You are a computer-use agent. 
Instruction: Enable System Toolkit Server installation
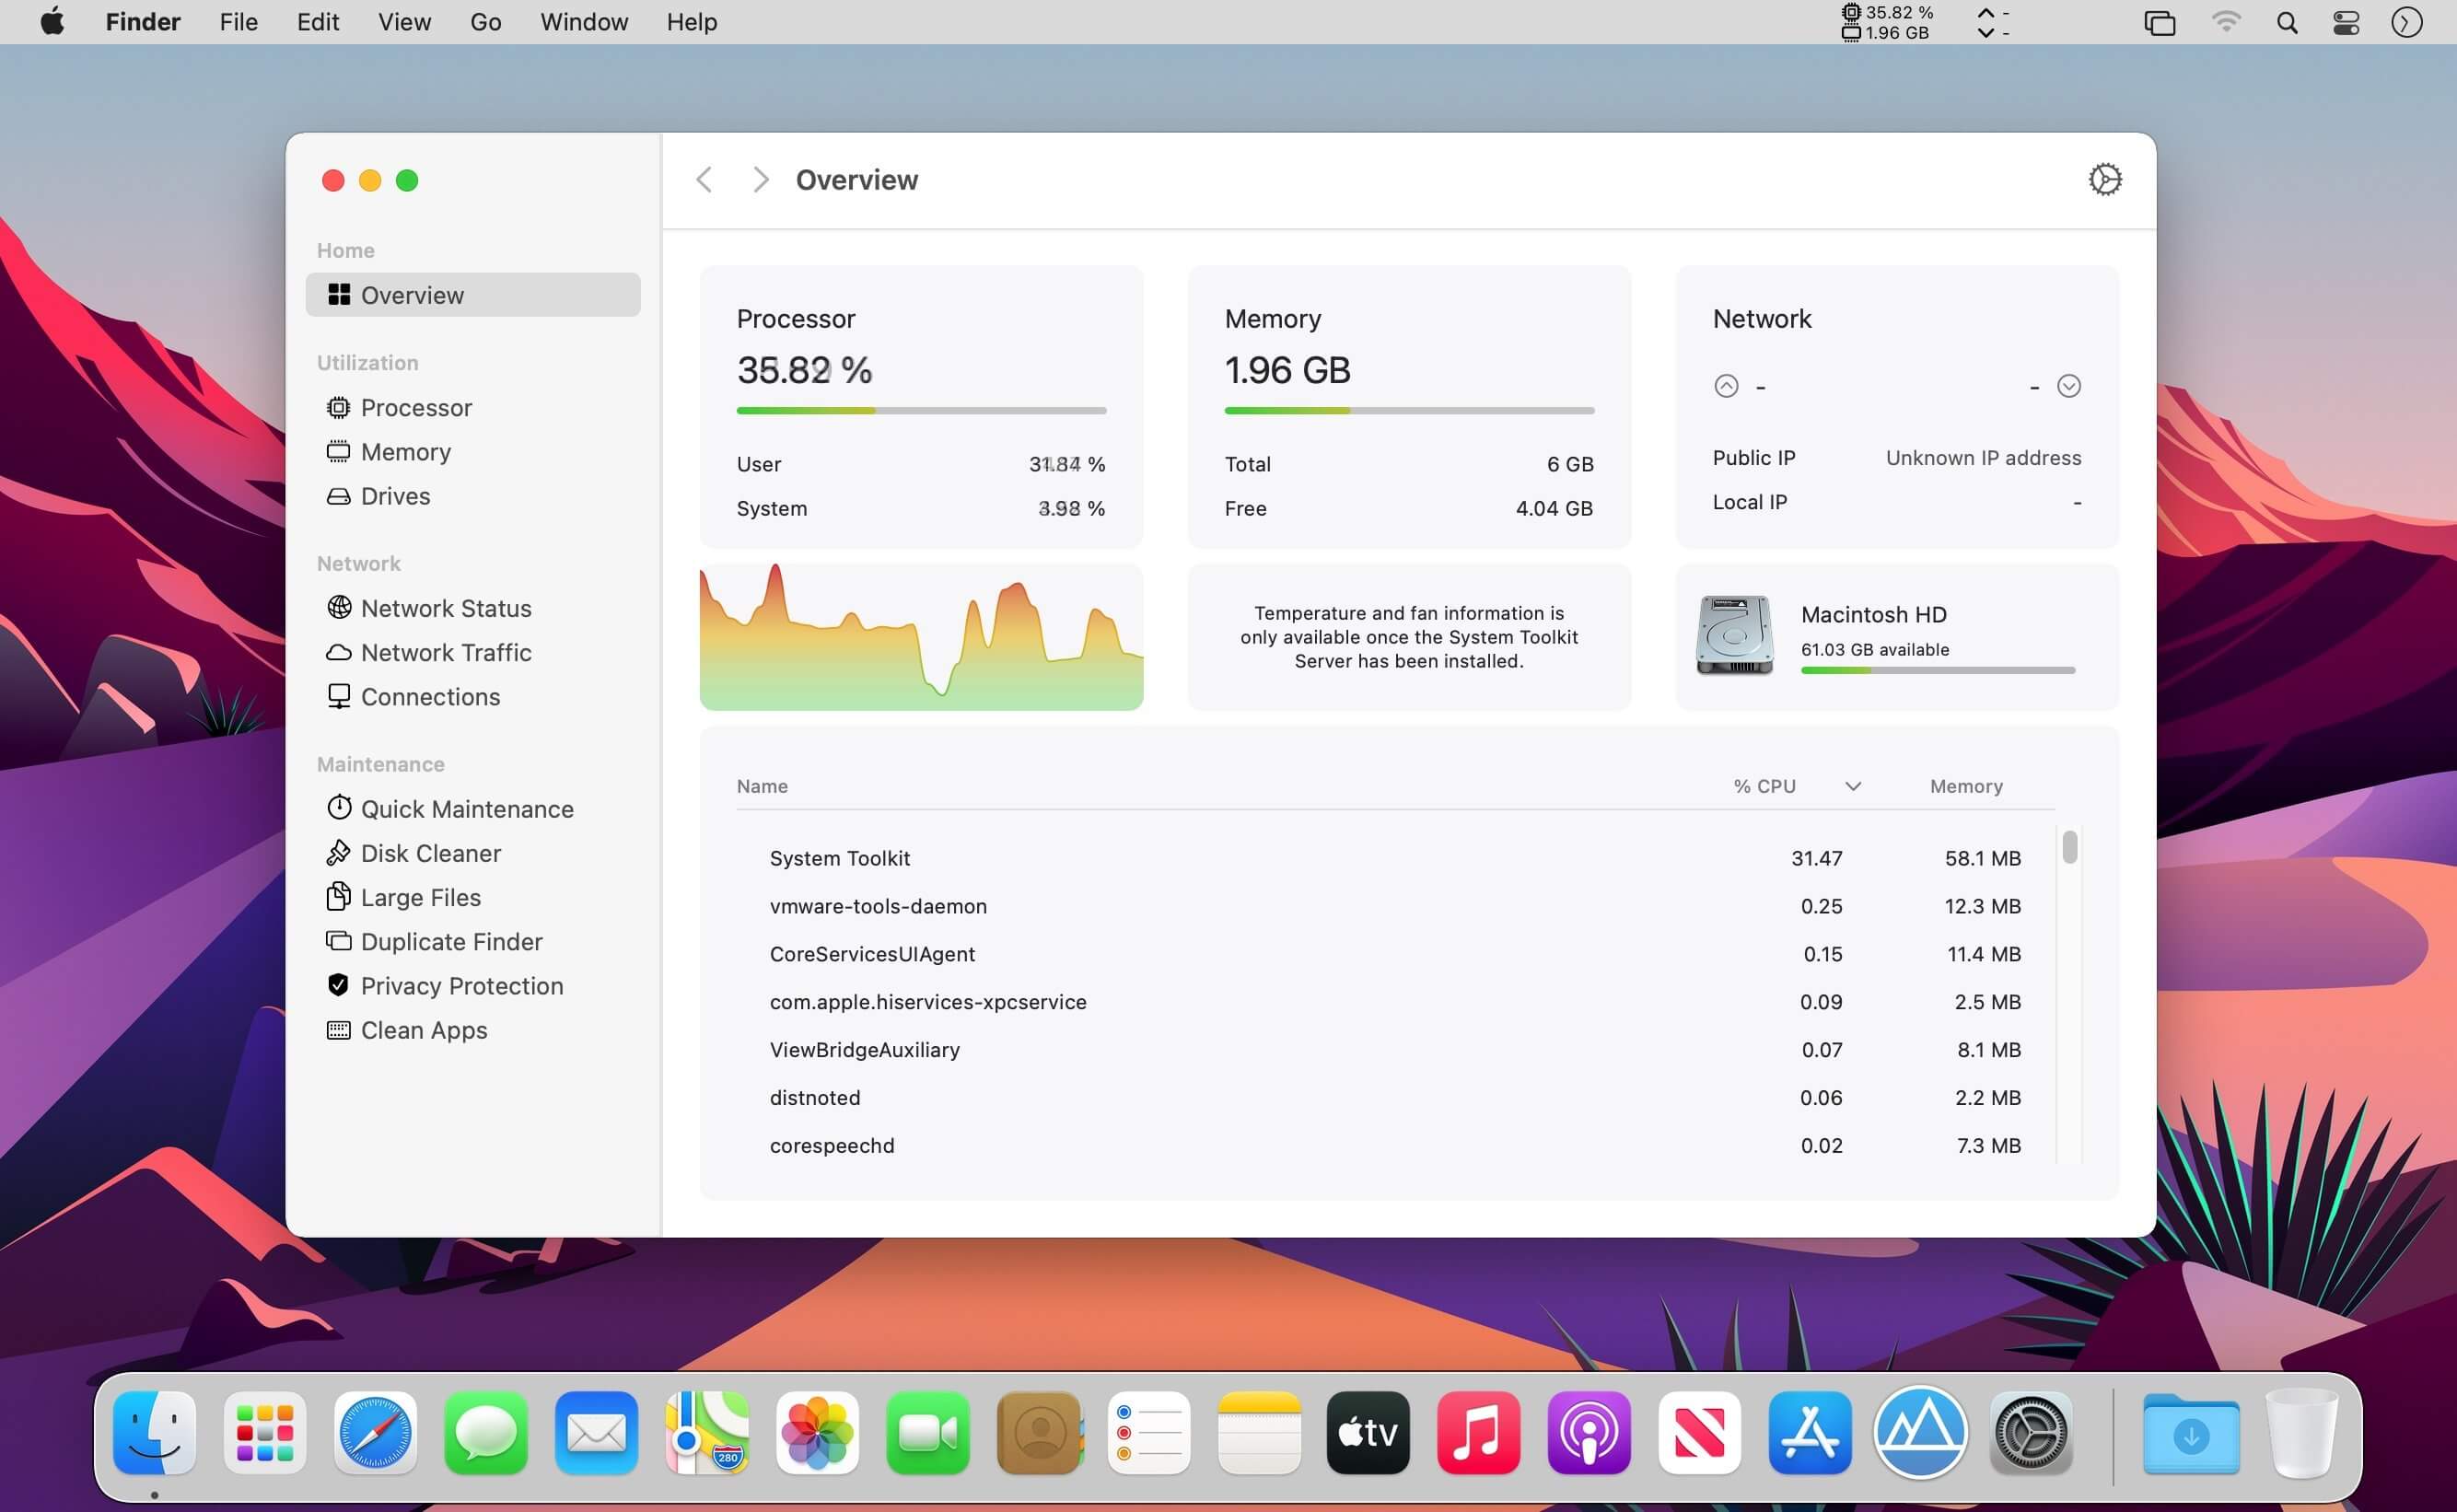pos(1407,635)
